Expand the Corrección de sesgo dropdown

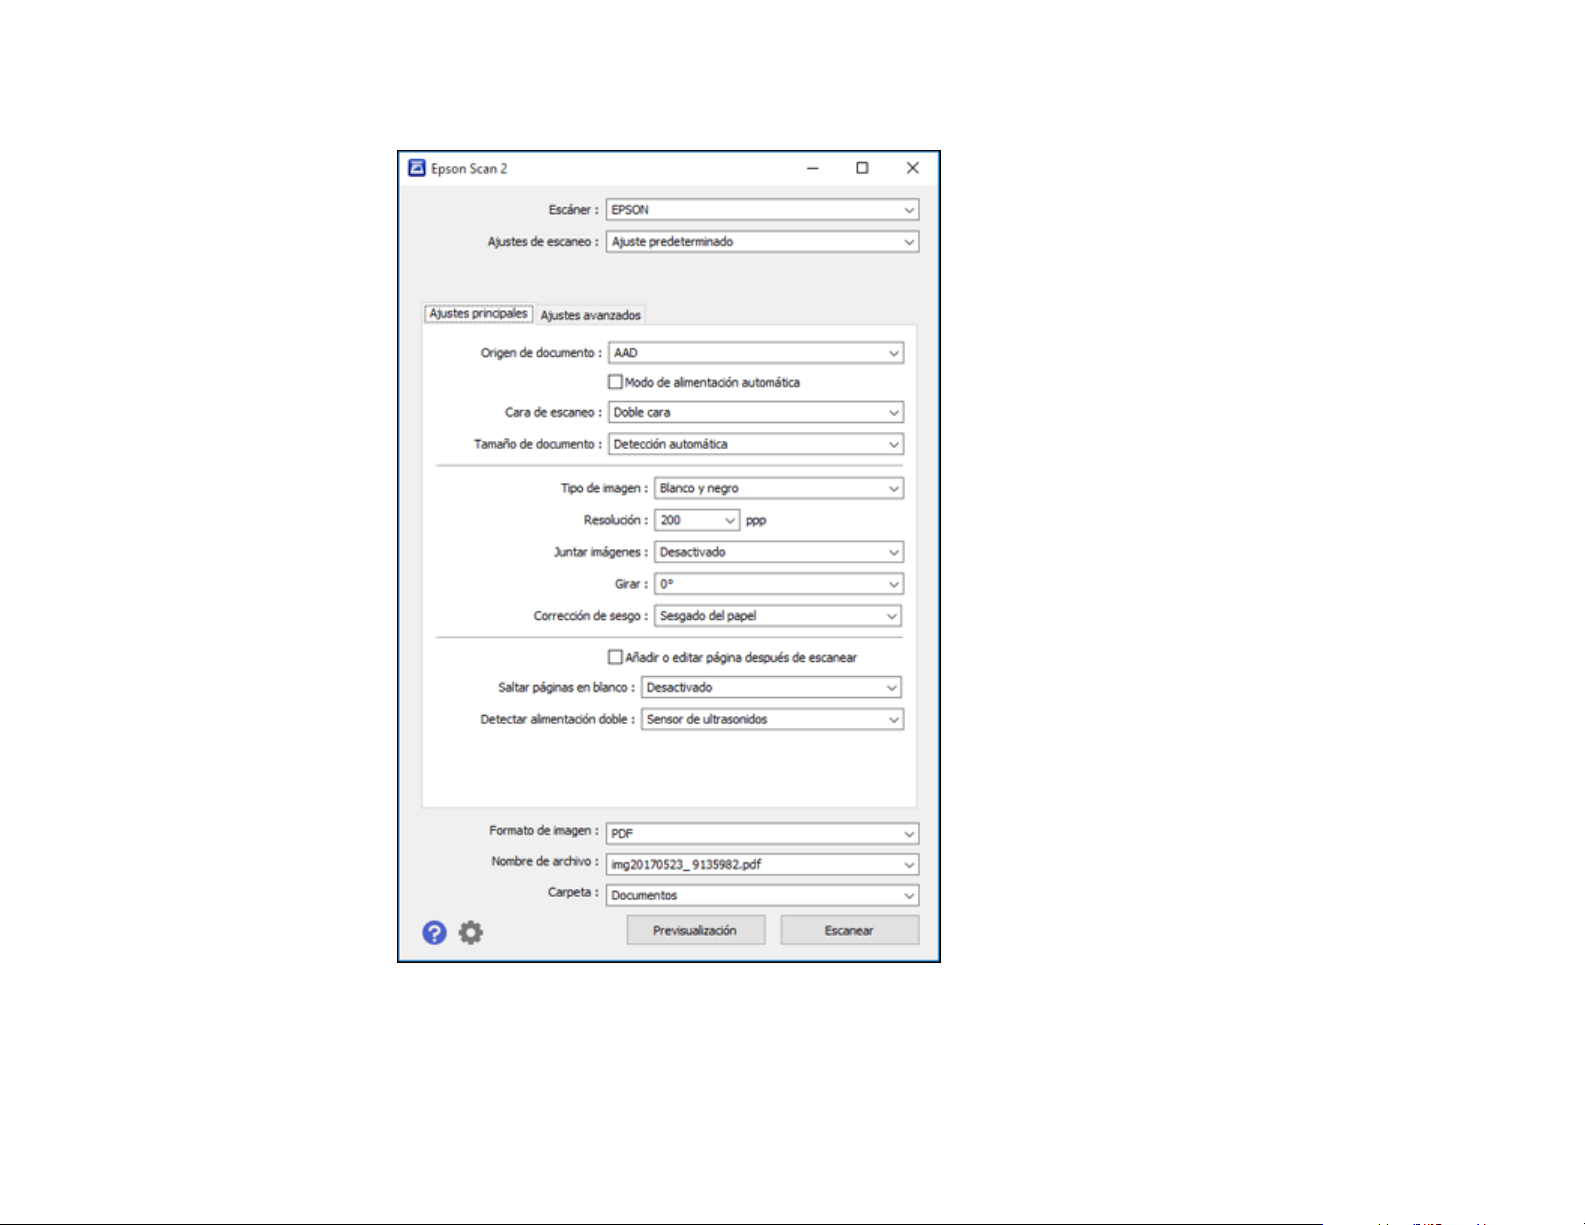click(778, 616)
